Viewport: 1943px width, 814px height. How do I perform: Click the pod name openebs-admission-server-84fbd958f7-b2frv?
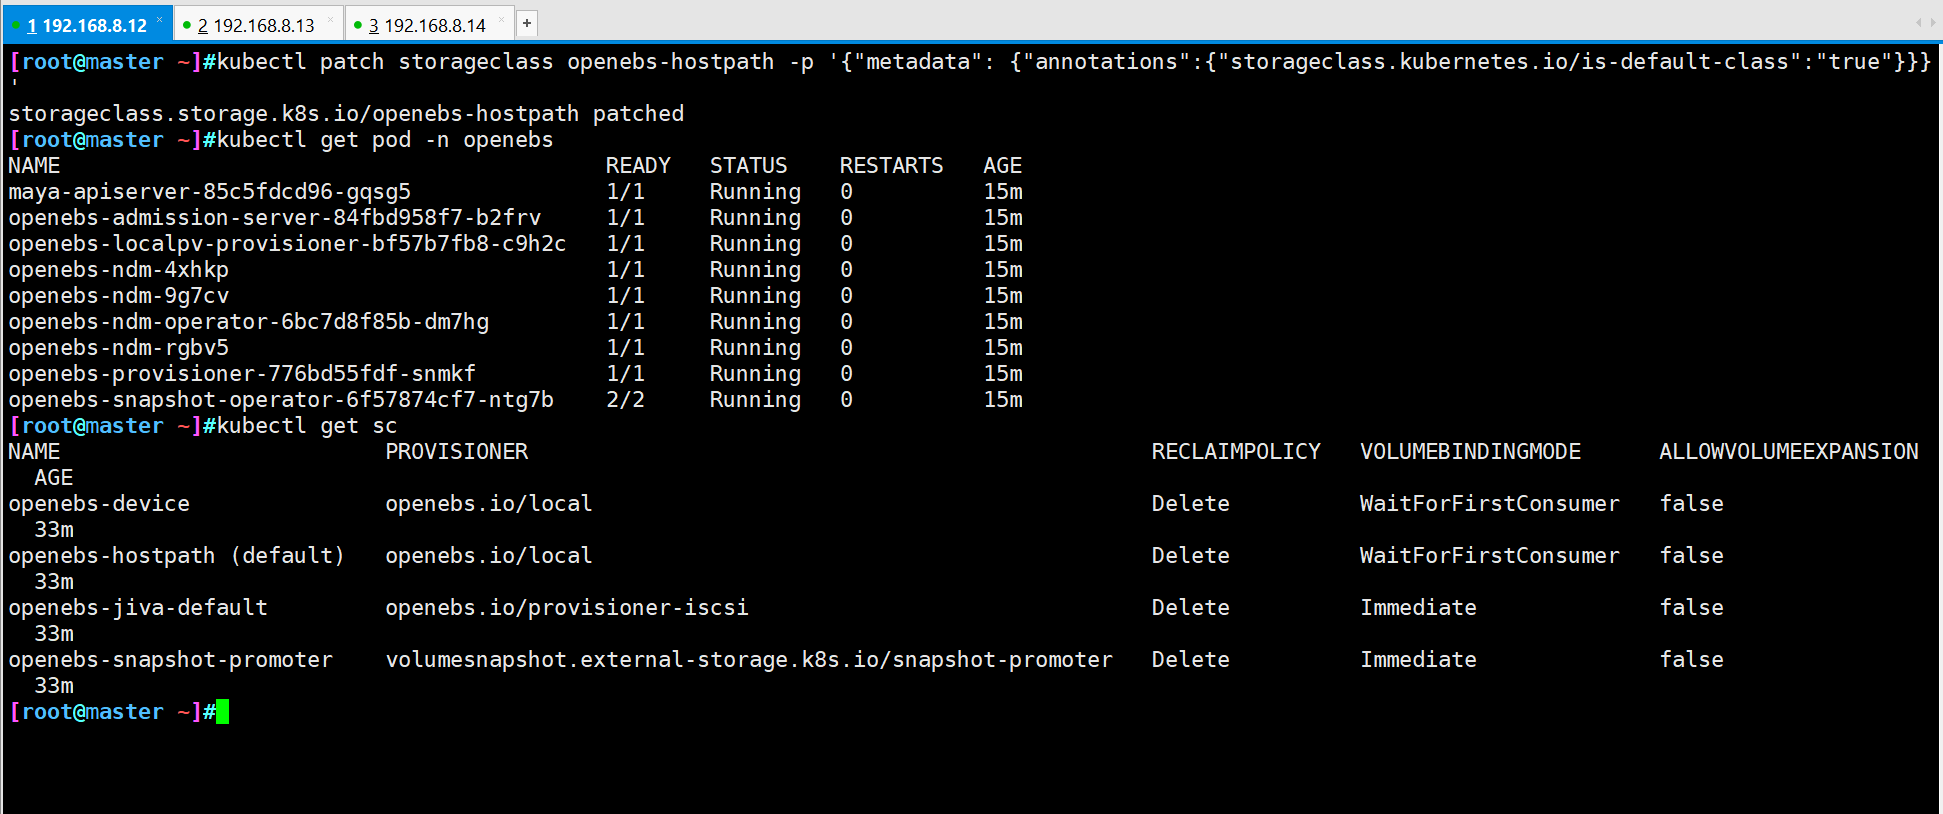tap(275, 218)
